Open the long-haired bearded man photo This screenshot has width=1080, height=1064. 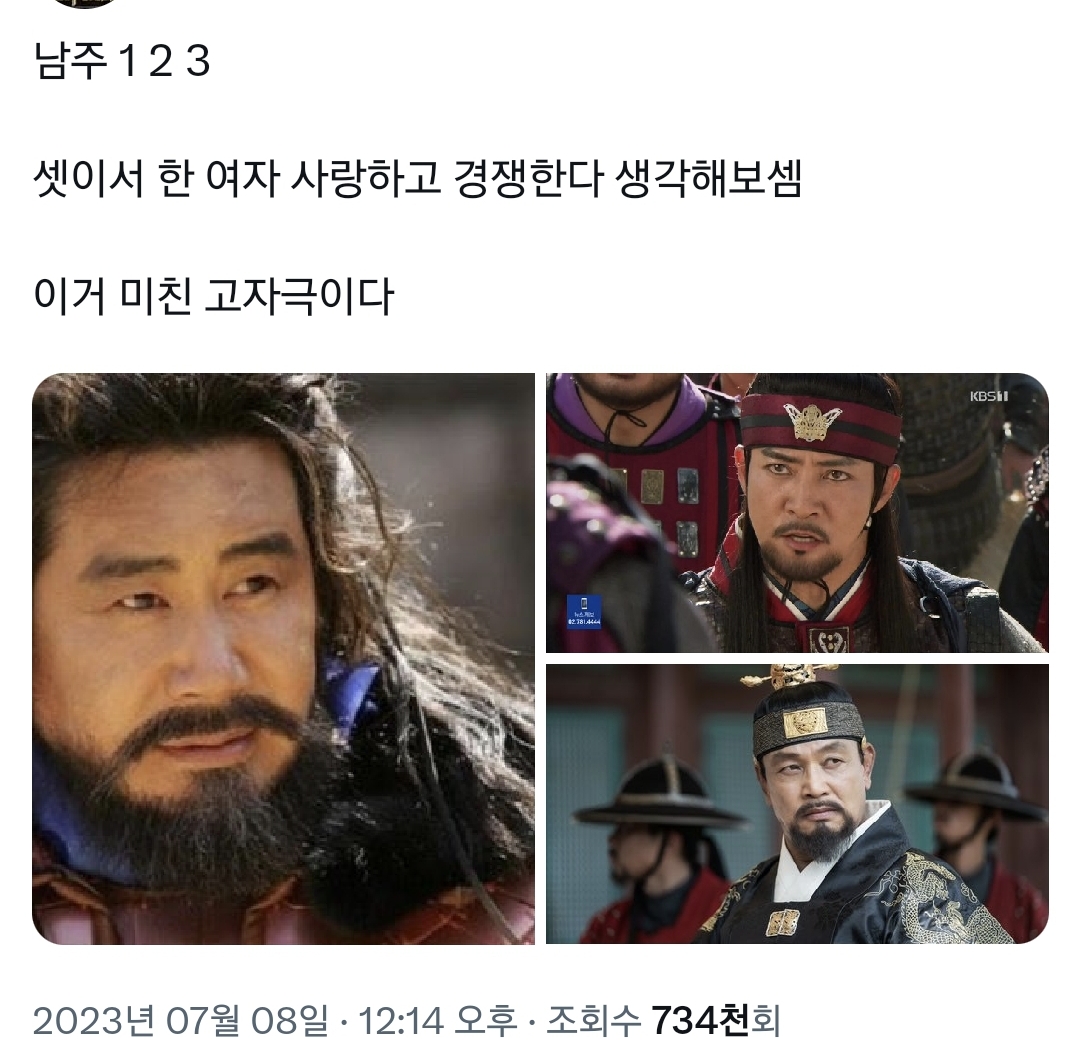click(x=283, y=658)
